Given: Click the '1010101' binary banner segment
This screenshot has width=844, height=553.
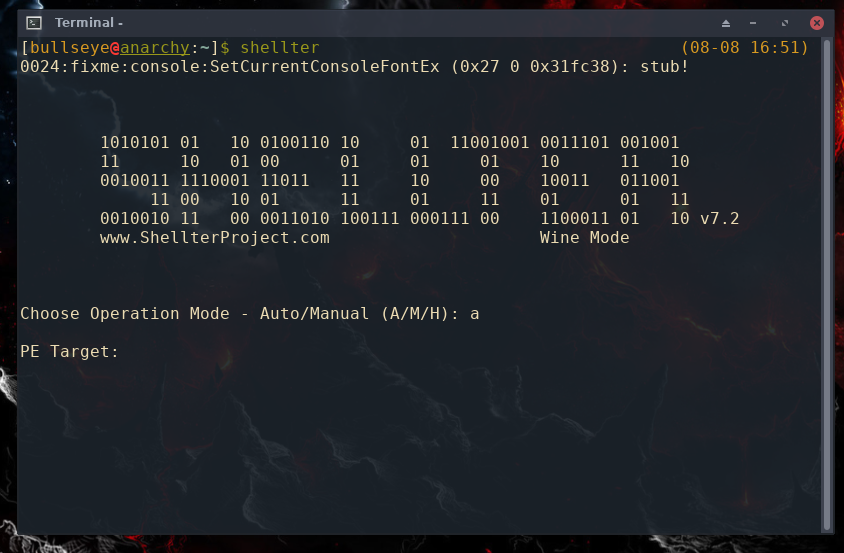Looking at the screenshot, I should click(x=135, y=143).
